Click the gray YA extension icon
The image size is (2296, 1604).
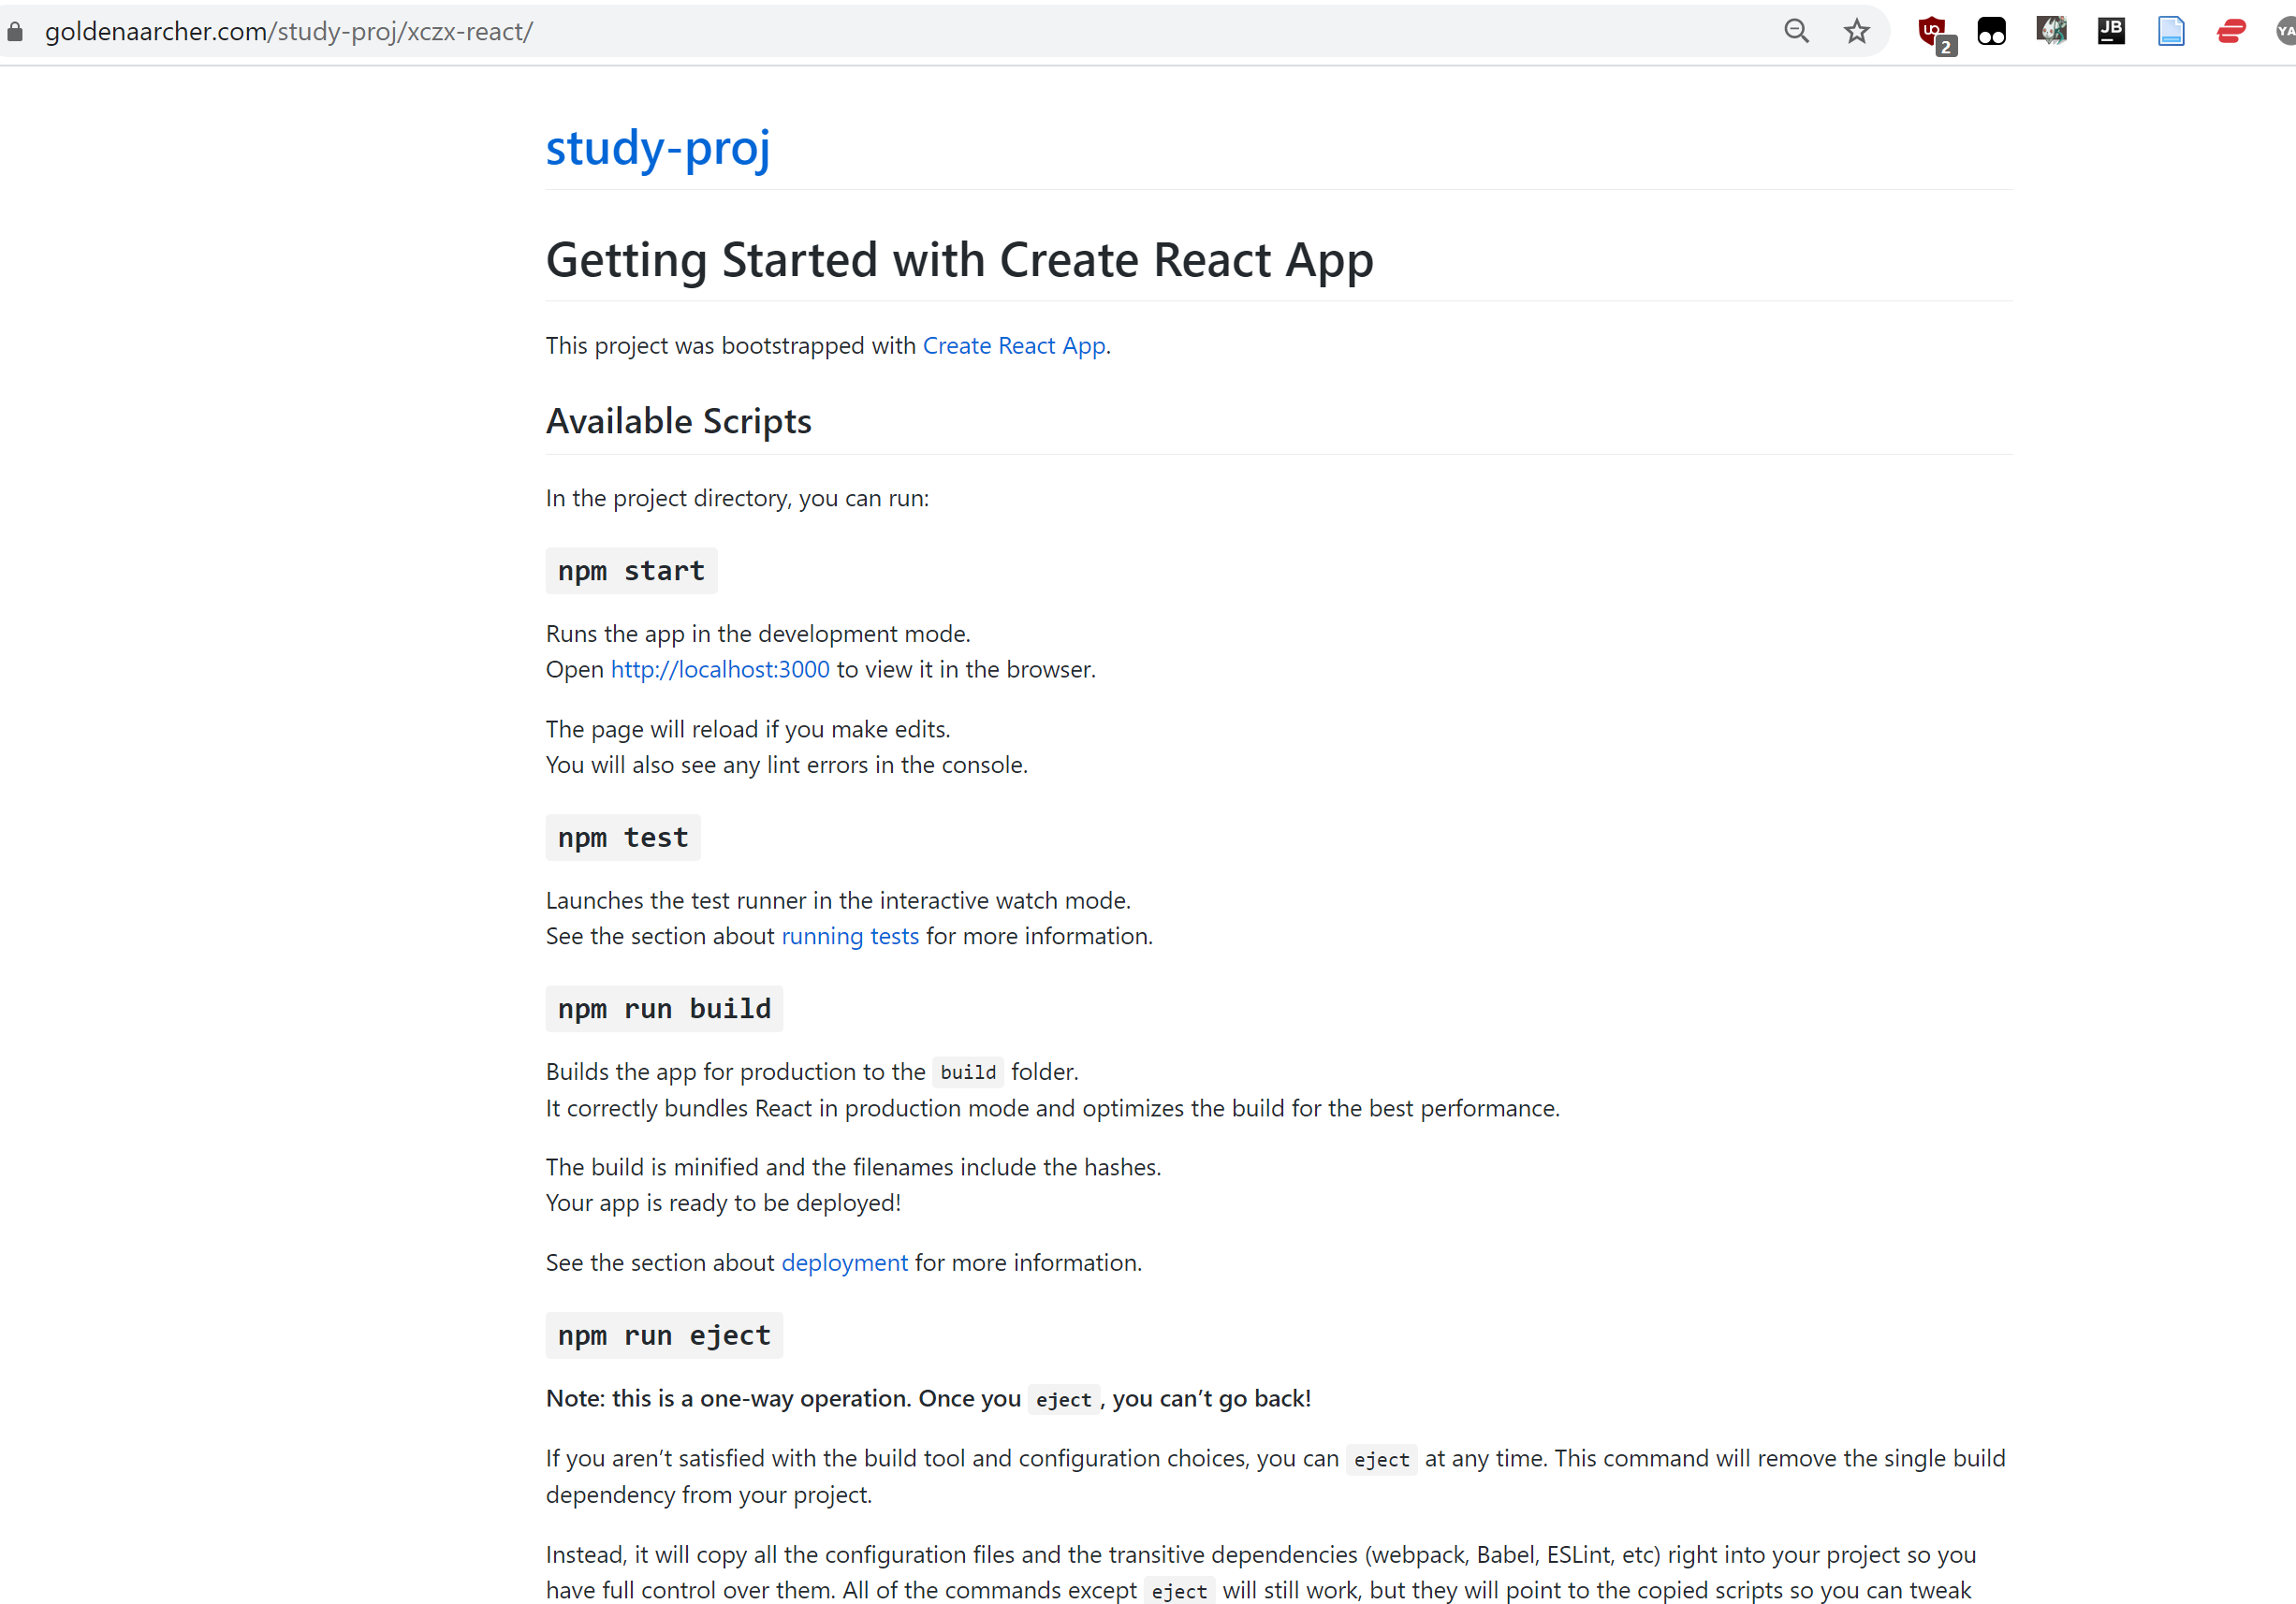click(2285, 31)
